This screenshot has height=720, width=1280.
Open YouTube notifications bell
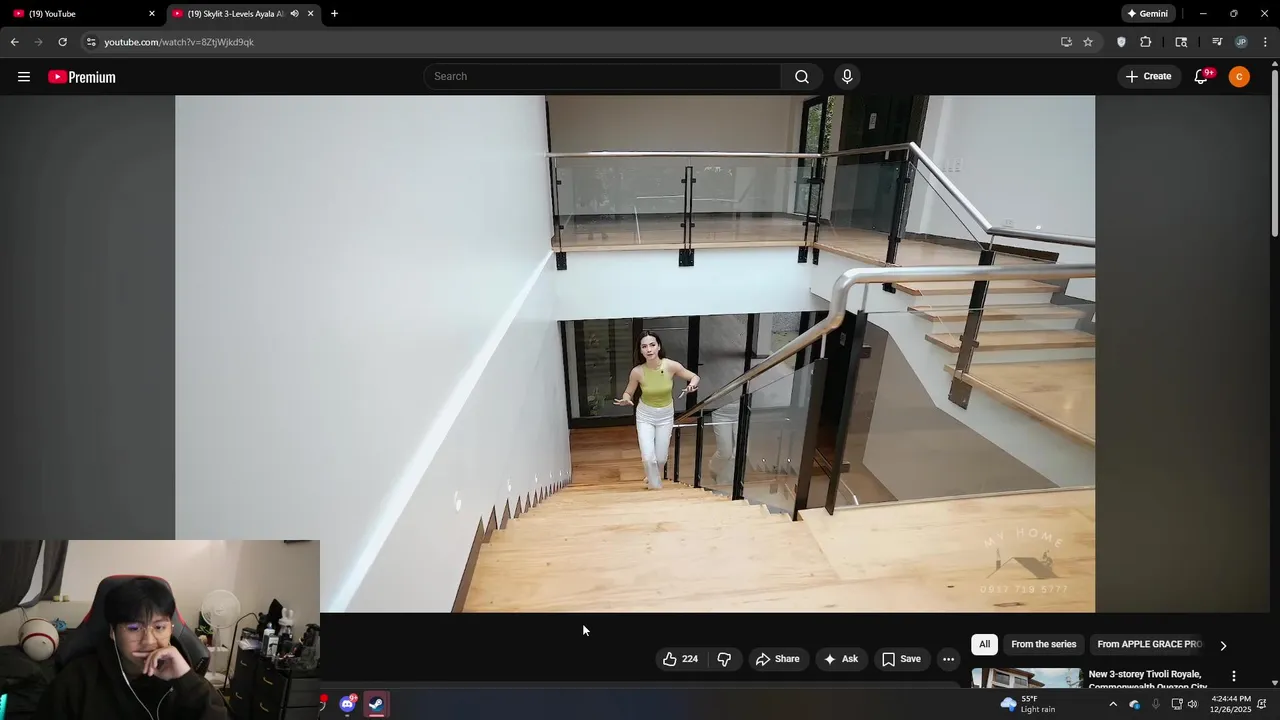point(1202,77)
